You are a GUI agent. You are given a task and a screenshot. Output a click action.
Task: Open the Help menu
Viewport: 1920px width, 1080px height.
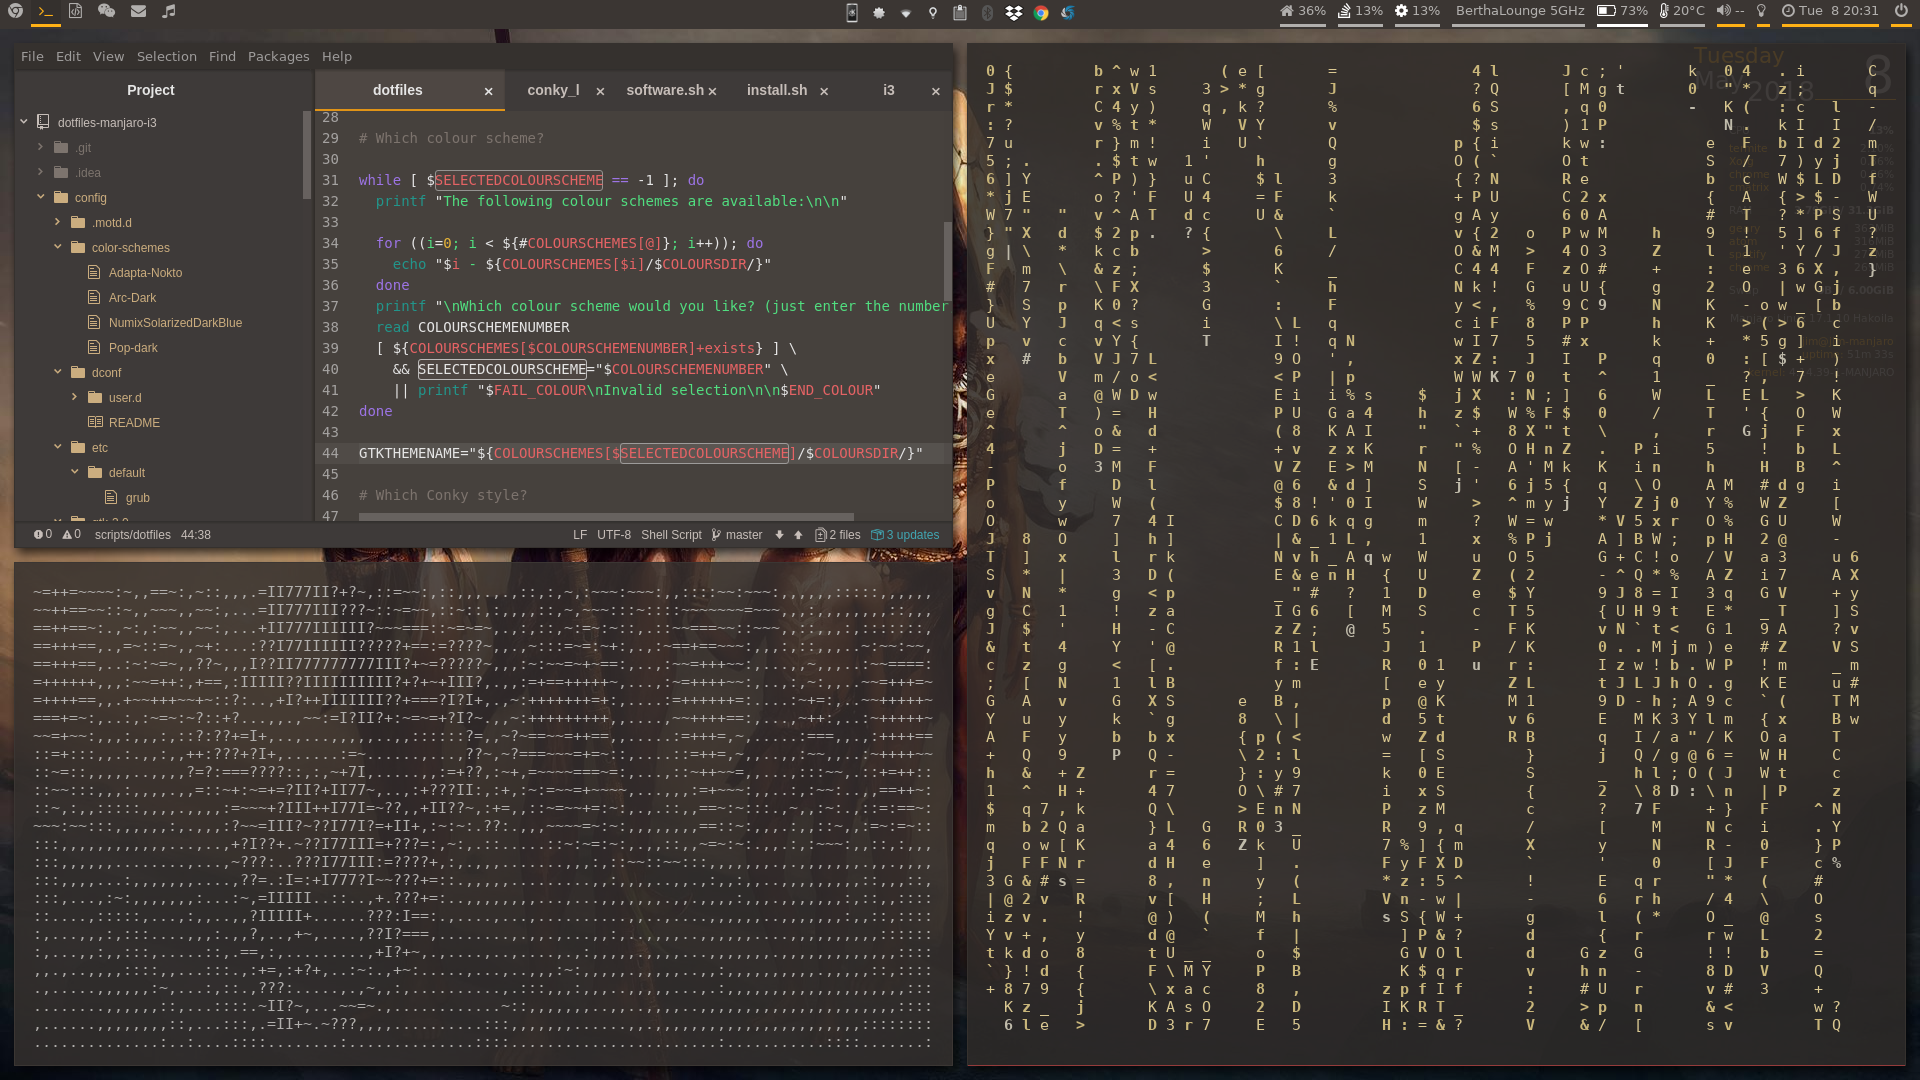[x=336, y=57]
